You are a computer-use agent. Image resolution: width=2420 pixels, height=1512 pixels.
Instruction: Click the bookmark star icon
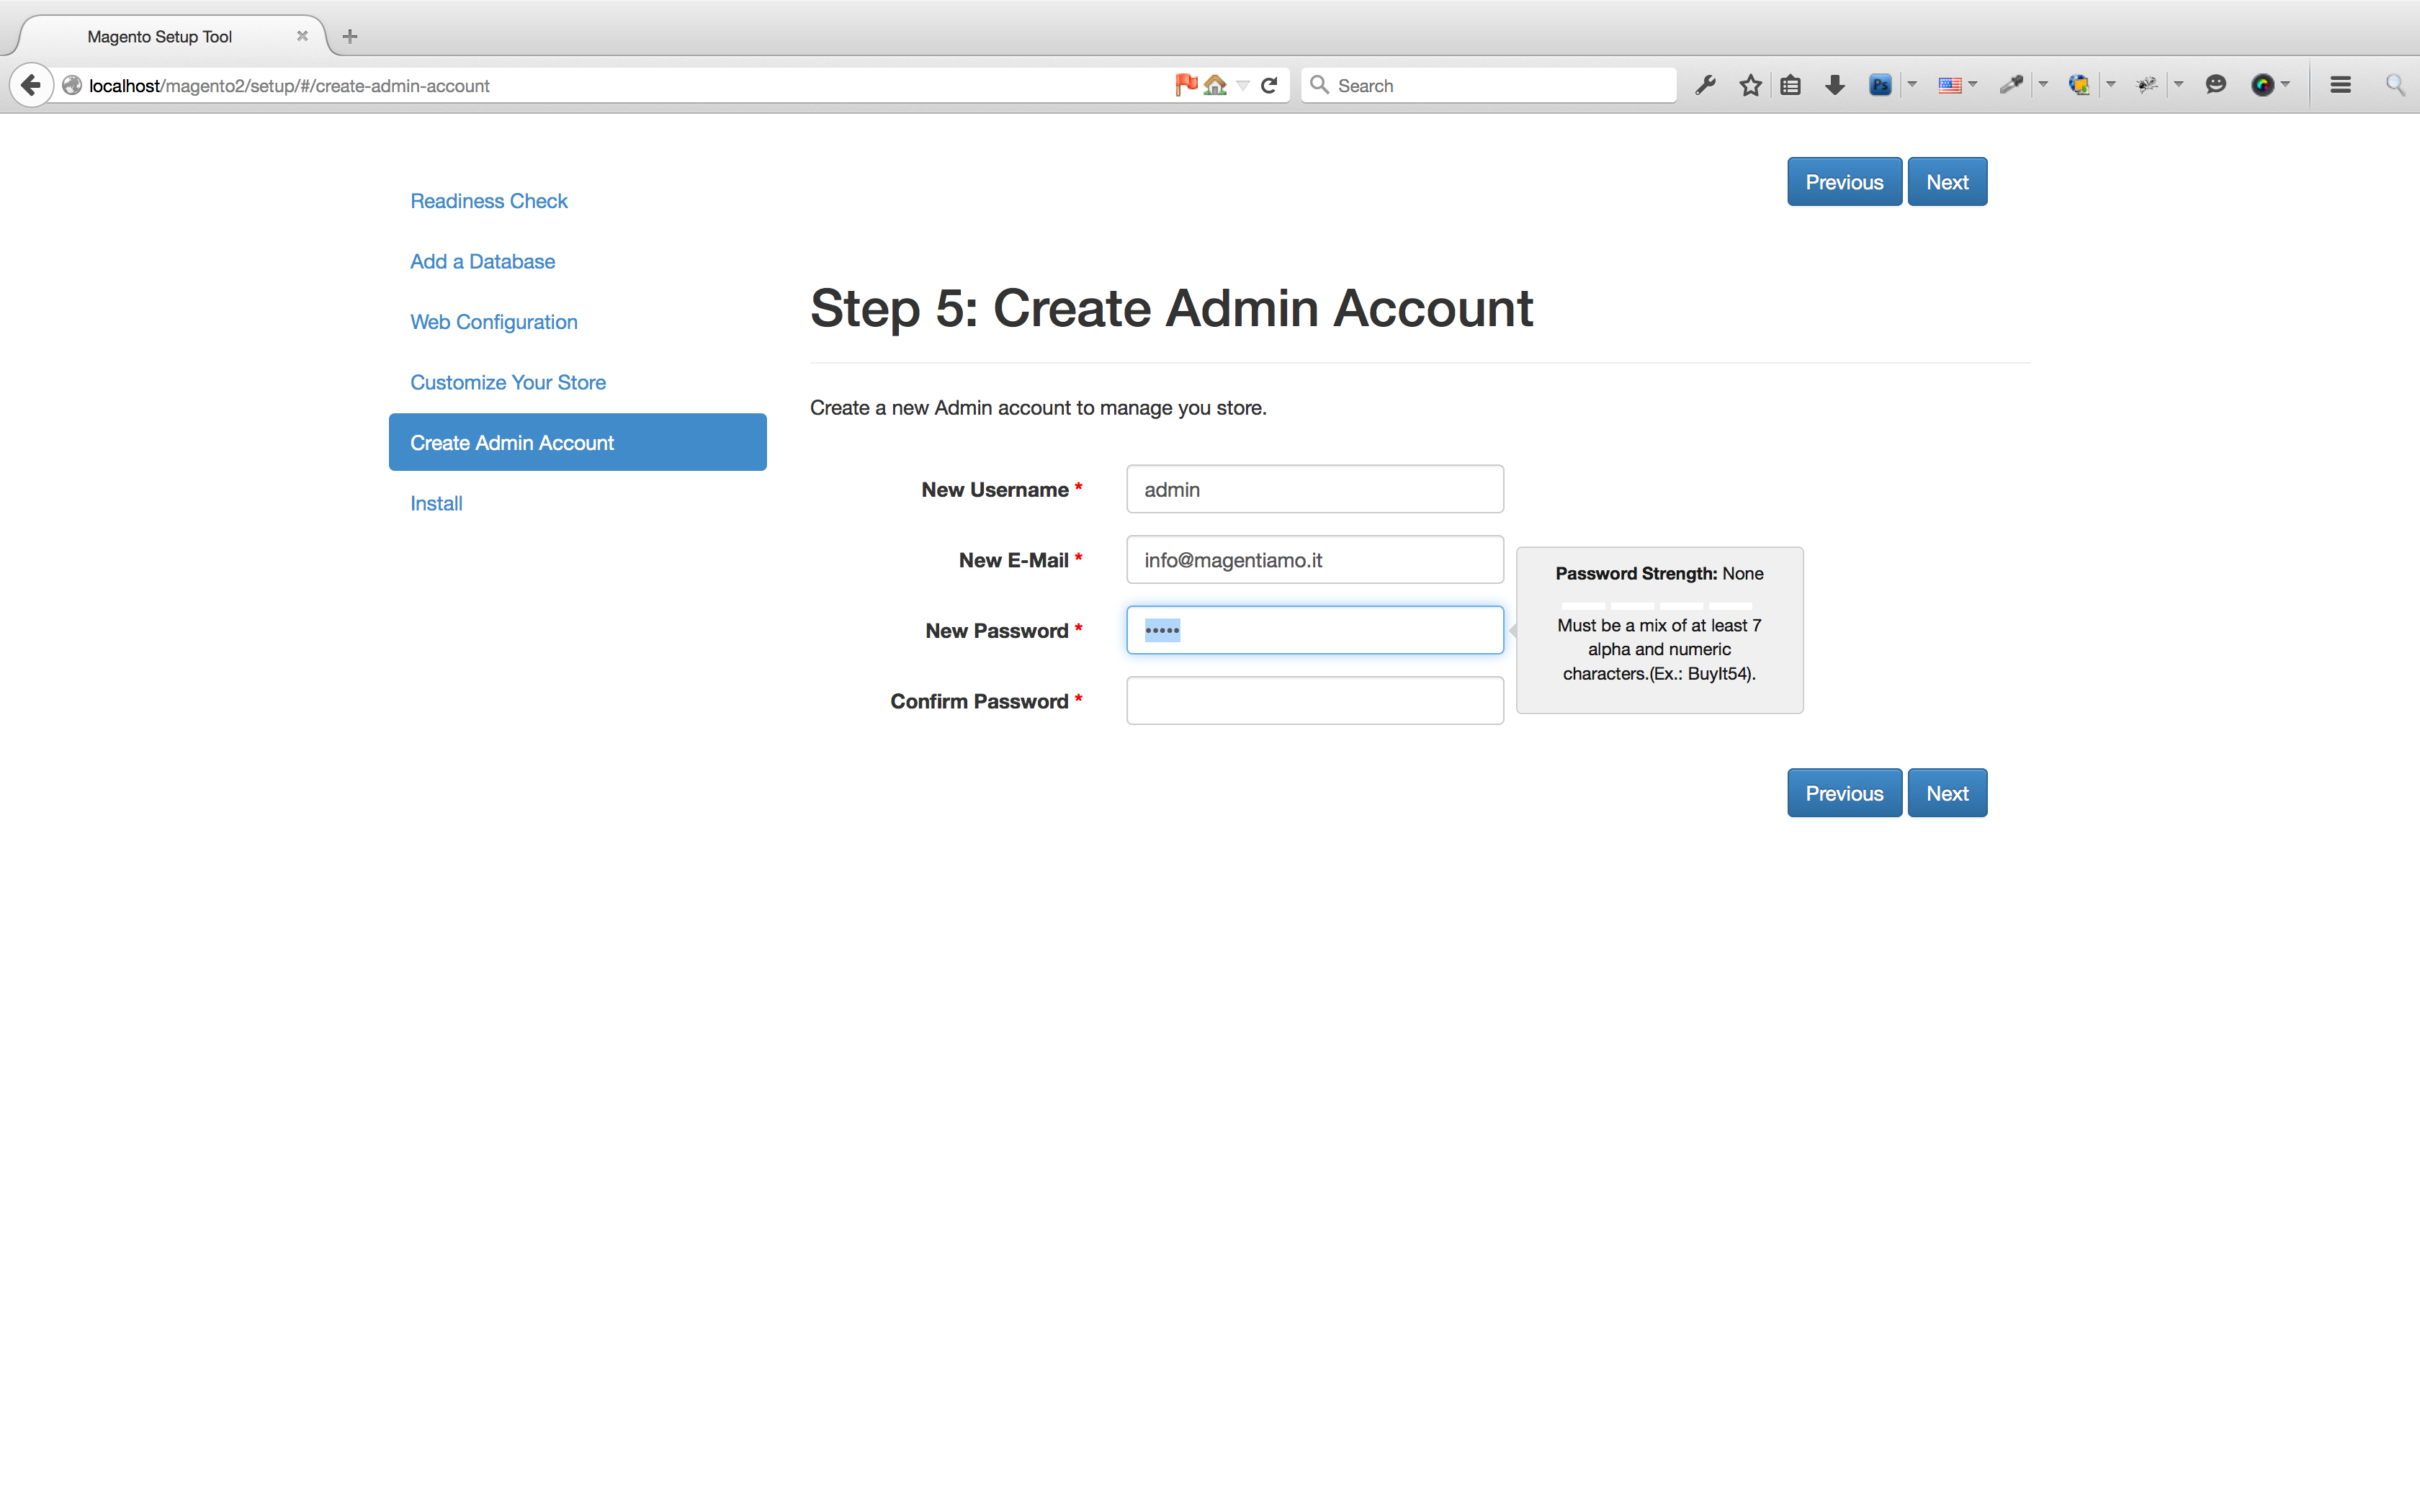coord(1750,85)
